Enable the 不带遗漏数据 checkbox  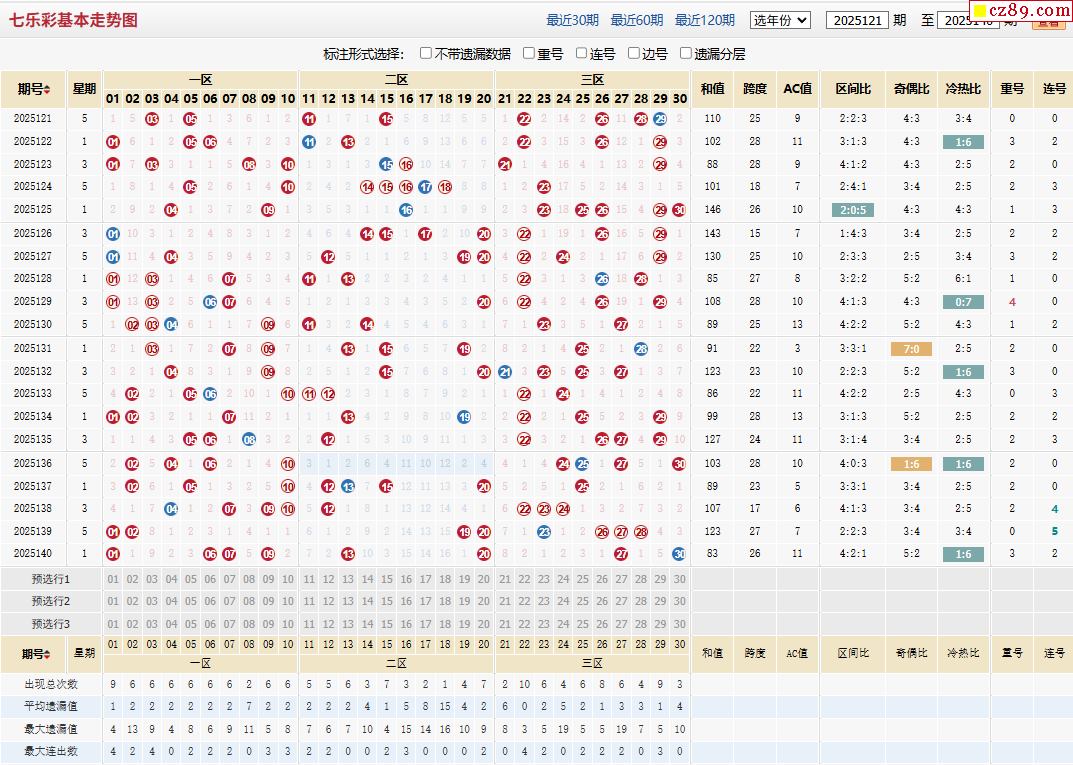[x=426, y=53]
